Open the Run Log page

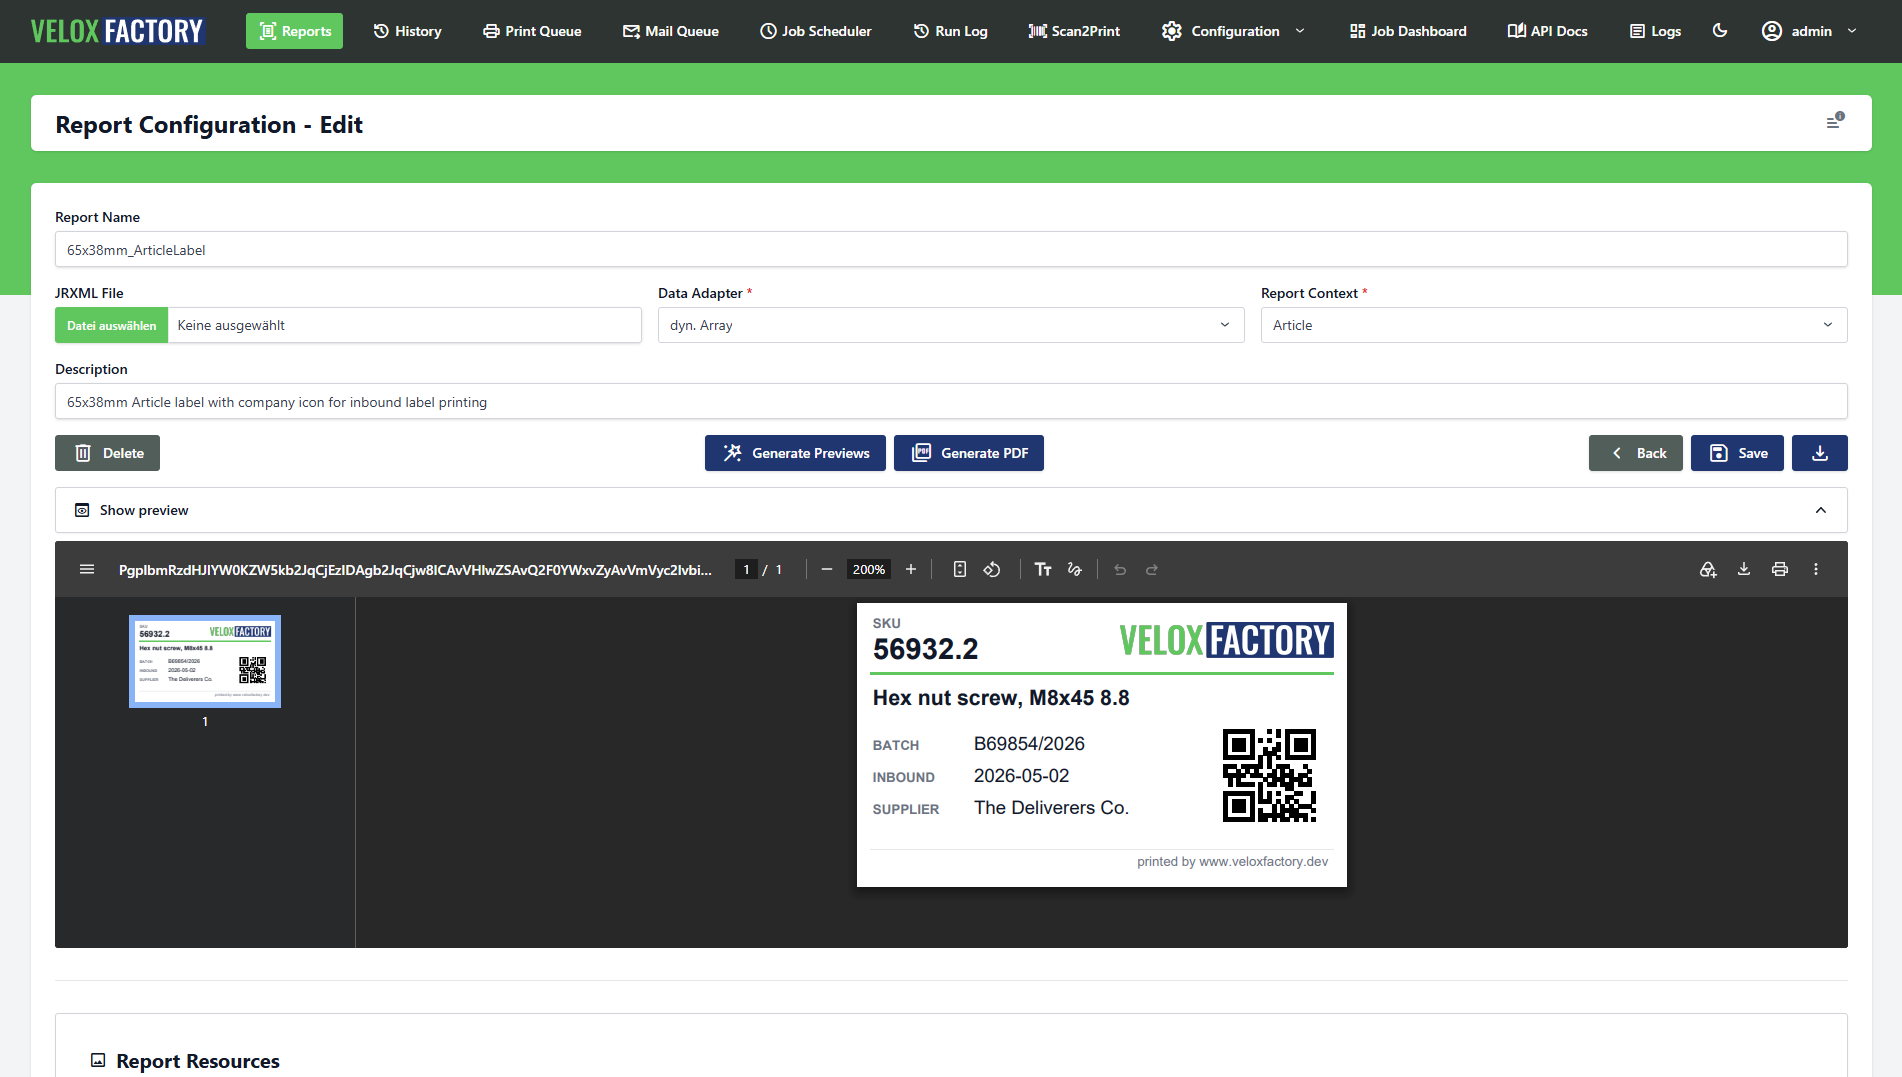(950, 31)
